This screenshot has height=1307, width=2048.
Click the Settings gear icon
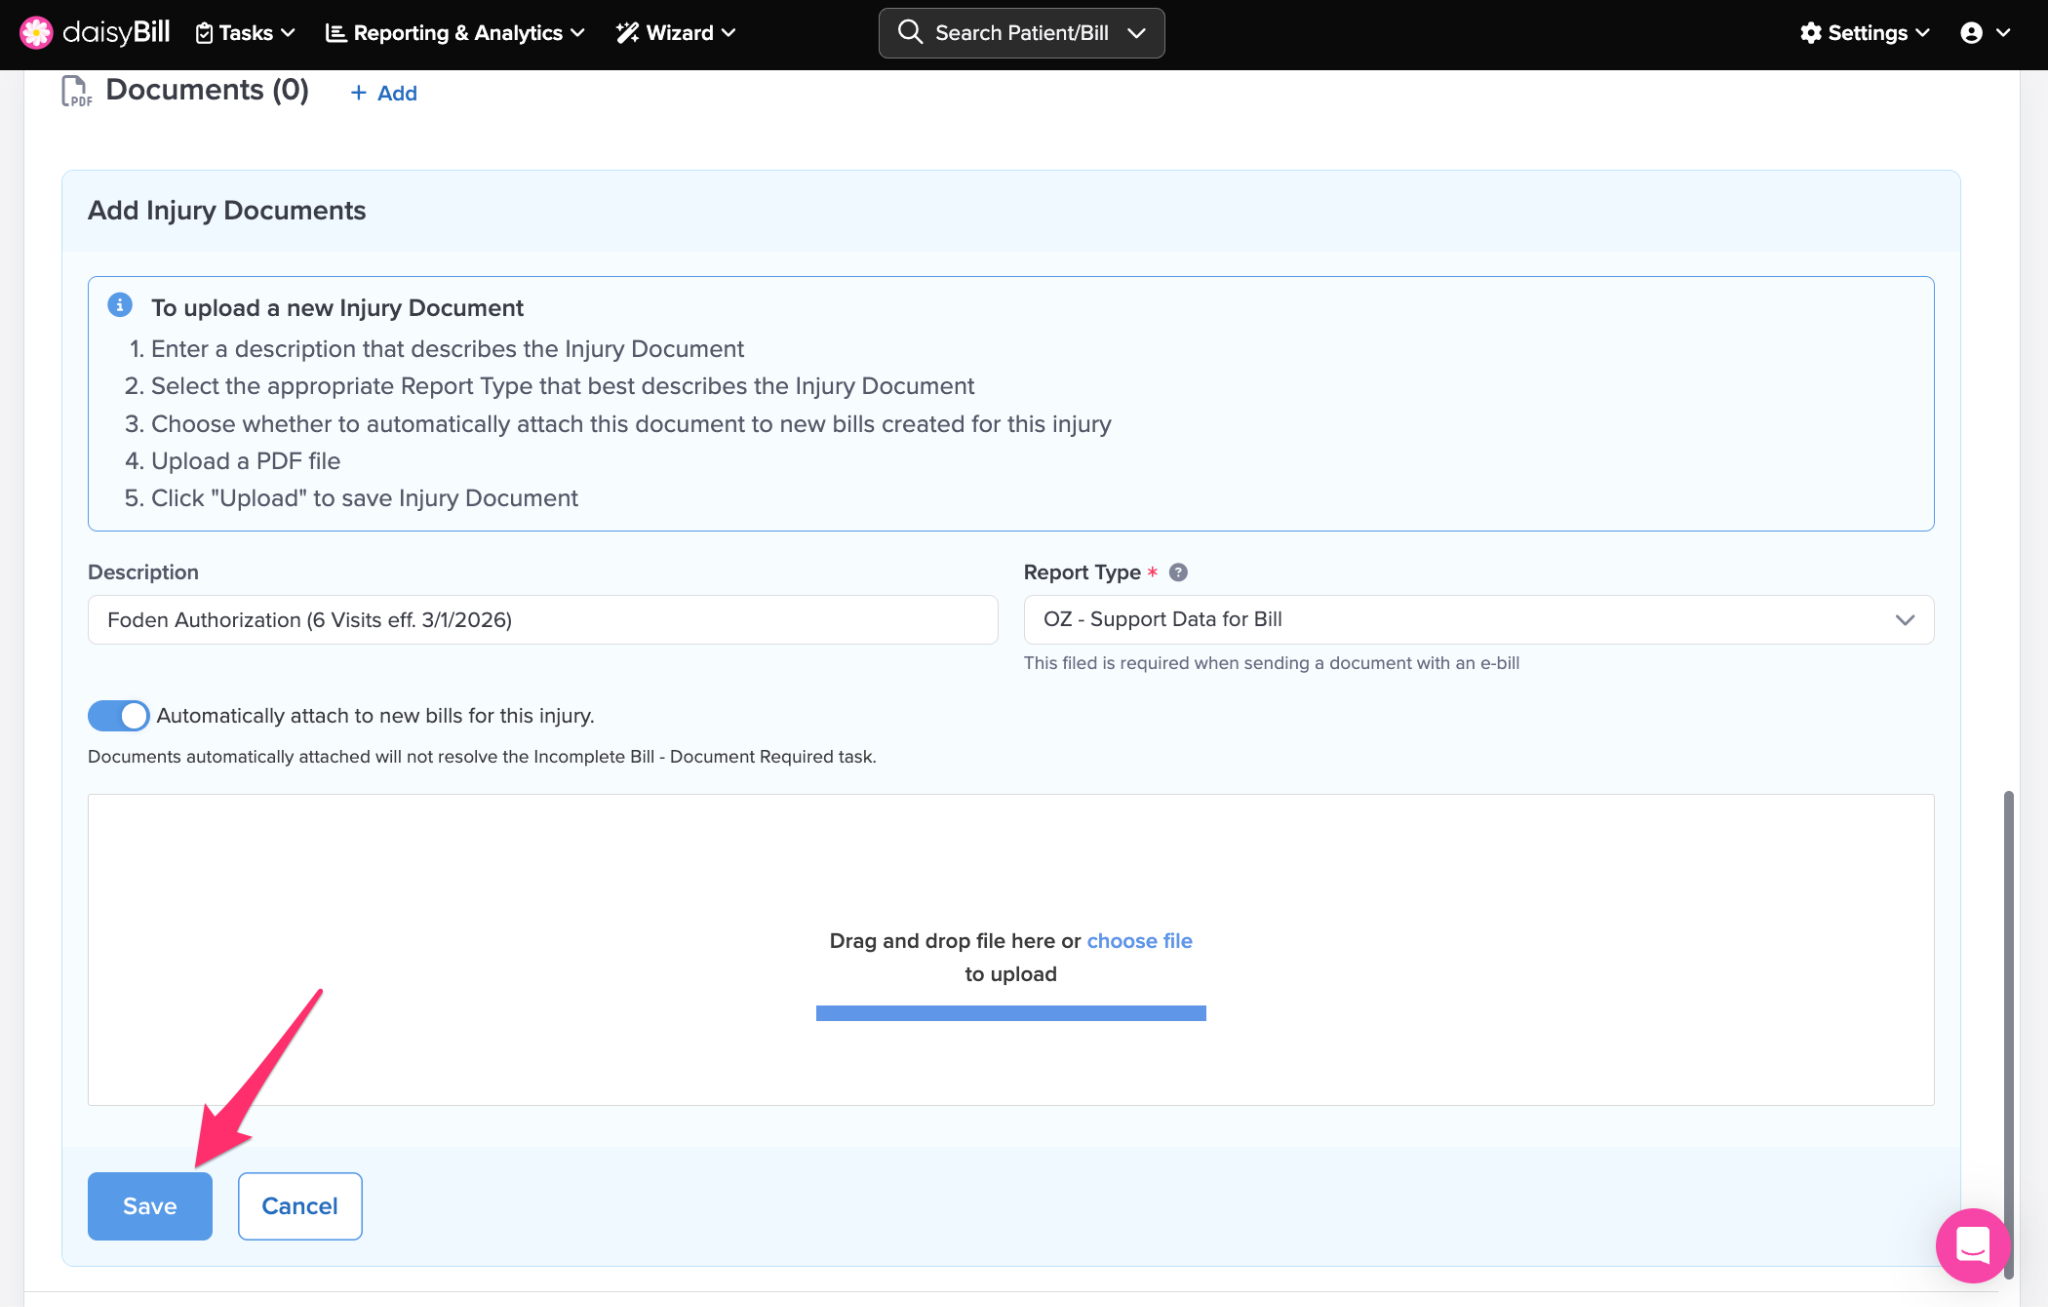[1810, 33]
